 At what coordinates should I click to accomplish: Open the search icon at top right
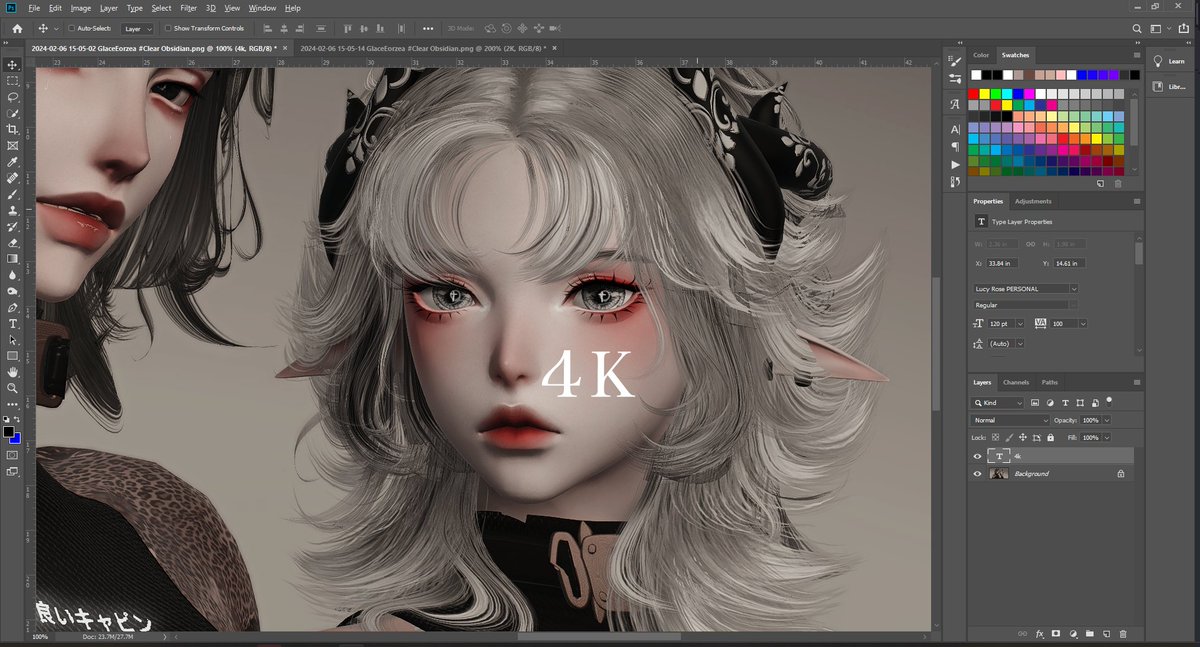click(x=1138, y=29)
